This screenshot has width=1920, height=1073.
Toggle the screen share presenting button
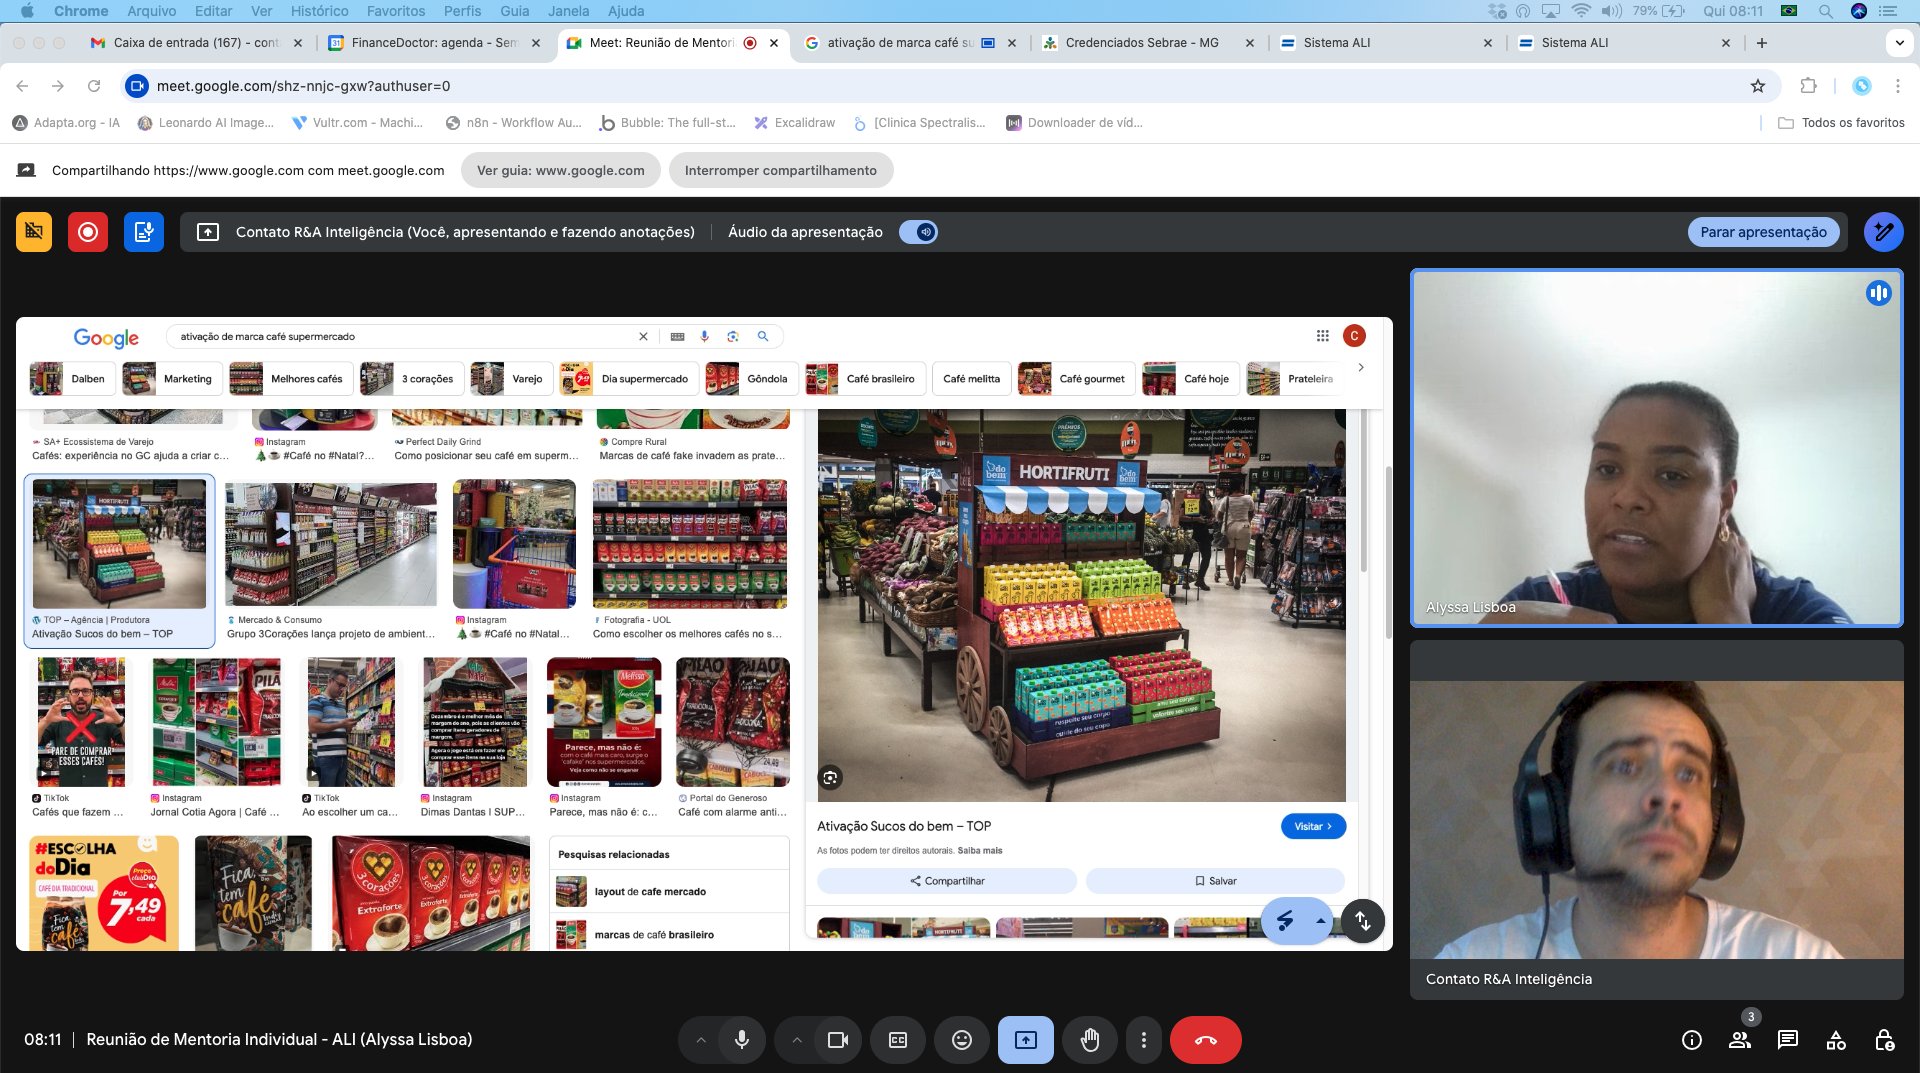point(1026,1040)
